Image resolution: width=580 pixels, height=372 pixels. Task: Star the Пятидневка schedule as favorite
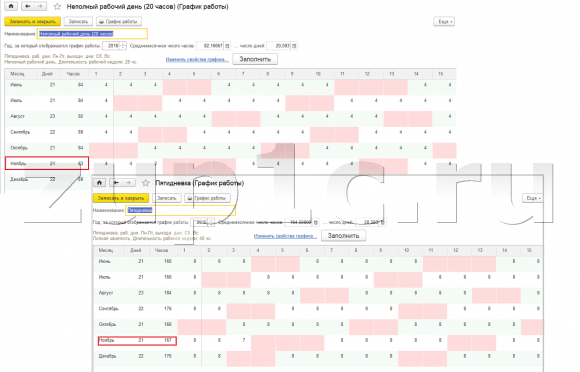pos(145,183)
